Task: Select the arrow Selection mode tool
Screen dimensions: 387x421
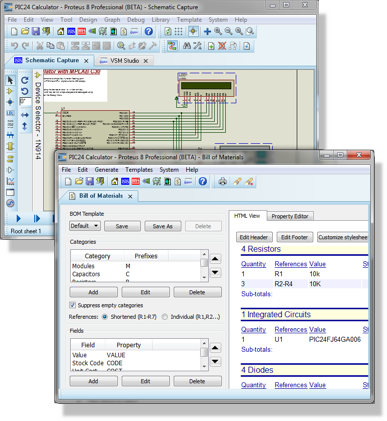Action: coord(10,80)
